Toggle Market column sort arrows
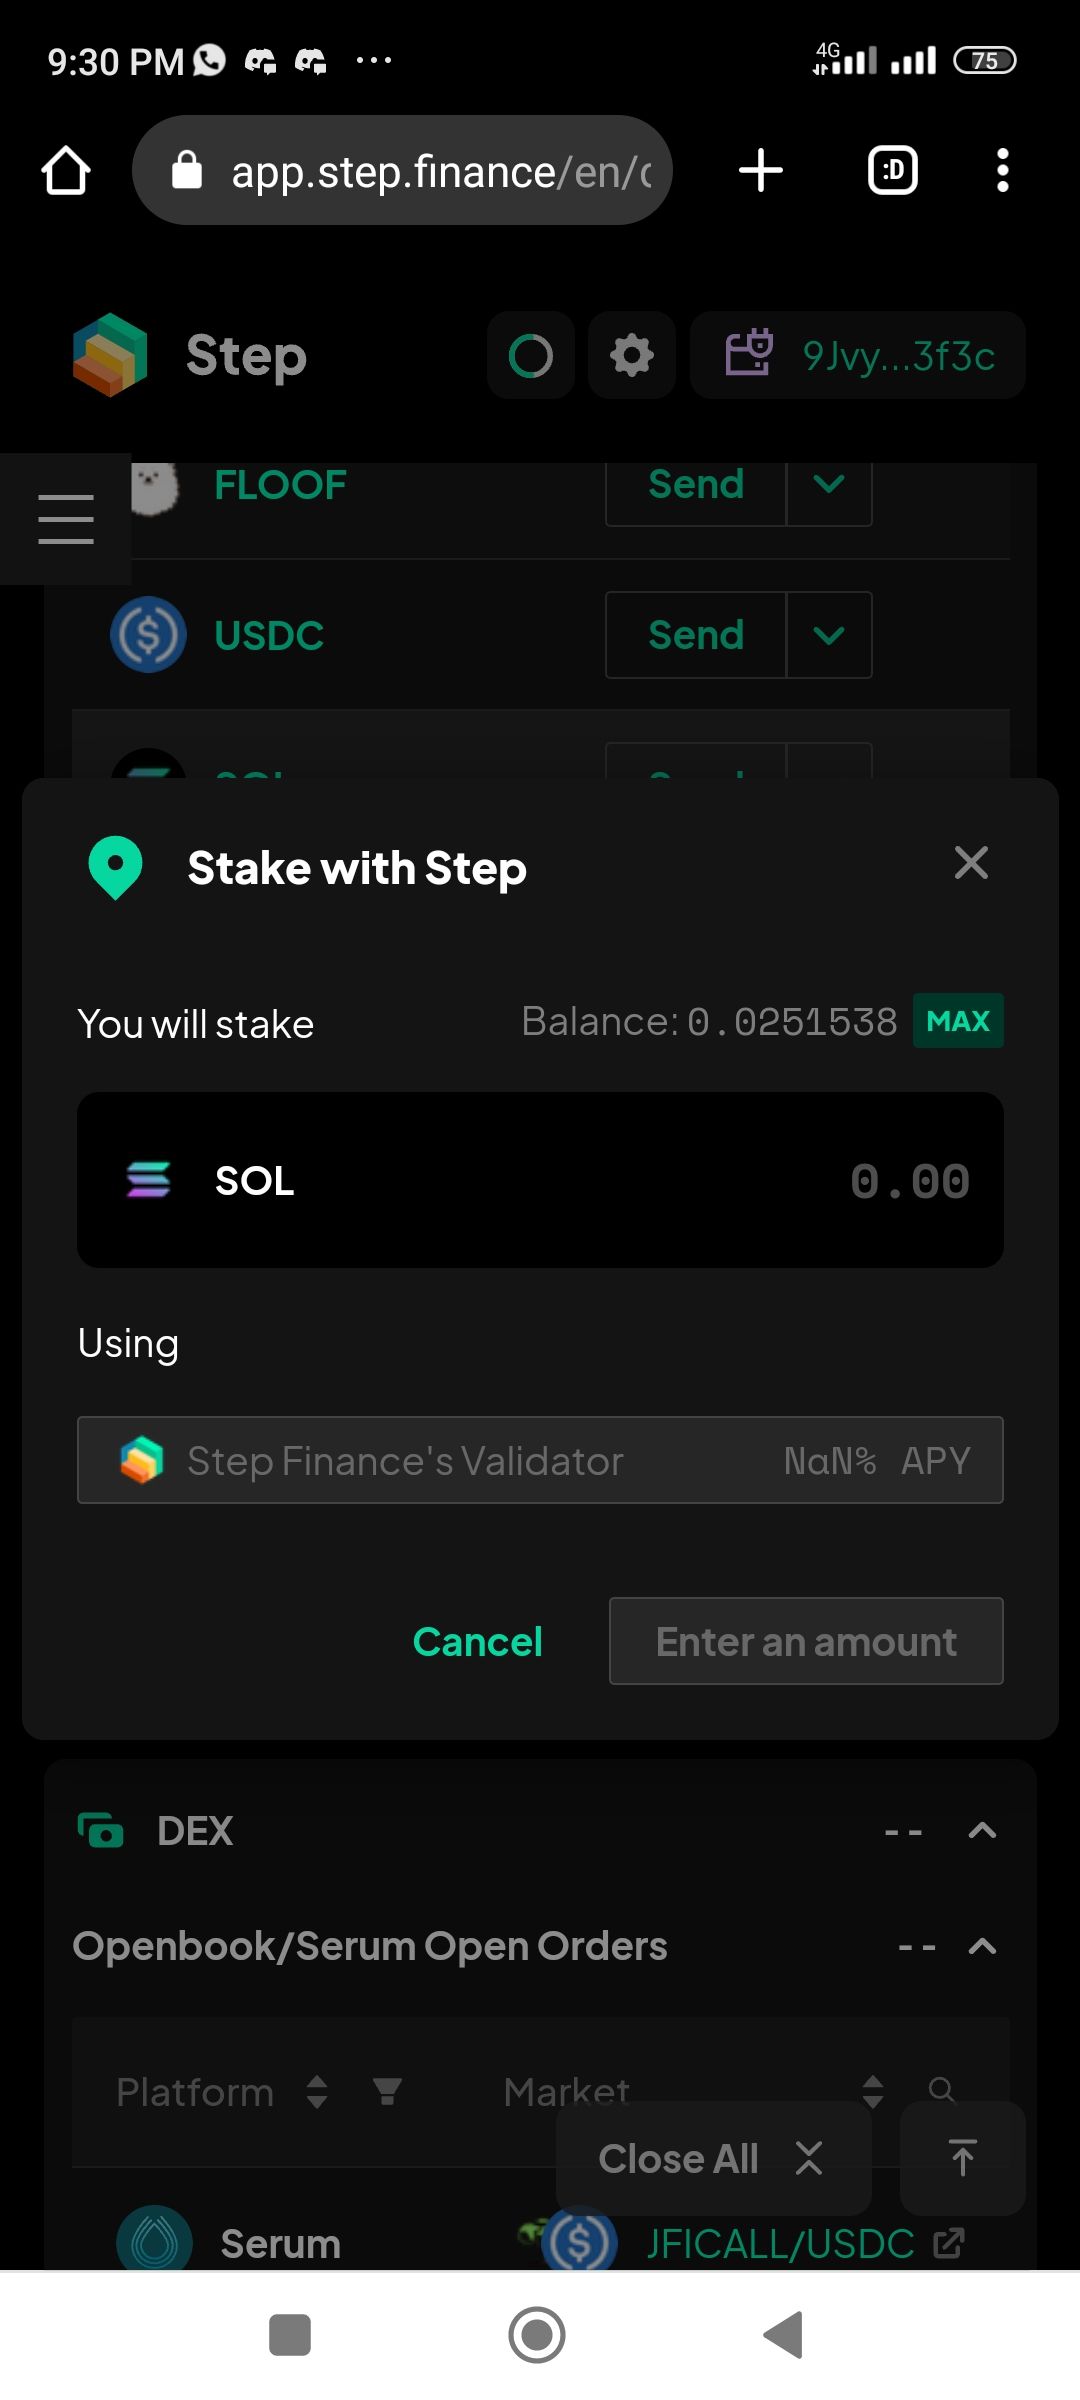 873,2091
